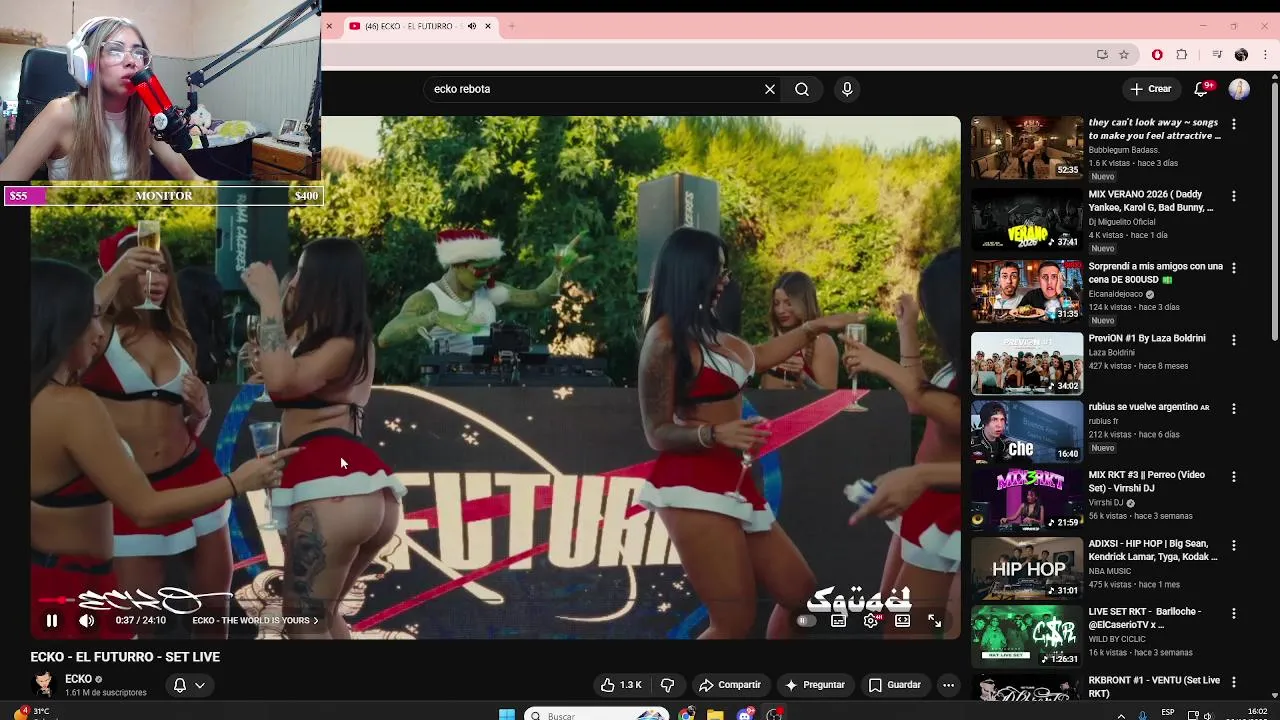Start voice search with microphone
Viewport: 1280px width, 720px height.
tap(847, 89)
